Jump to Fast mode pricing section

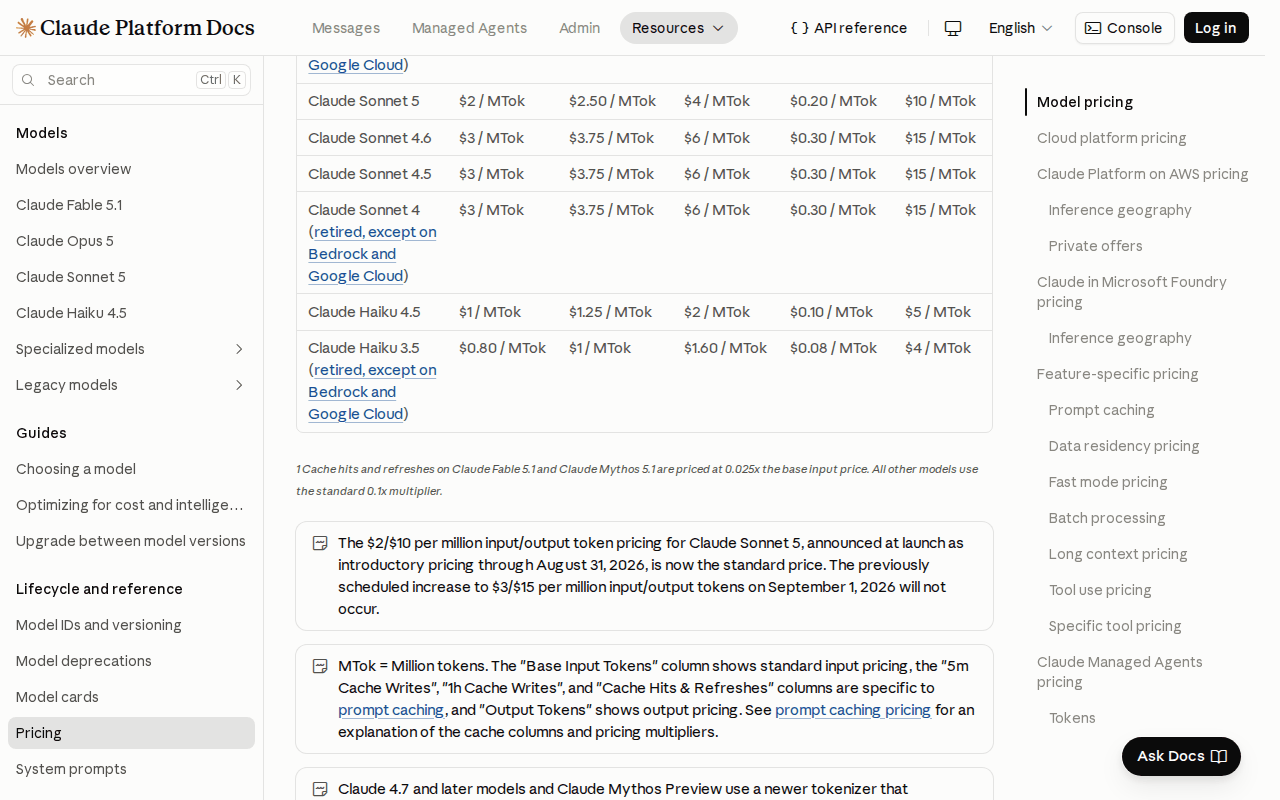1108,482
